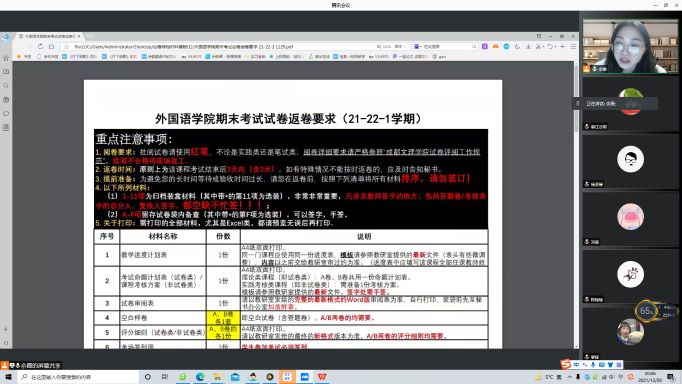Click the document vertical scrollbar
This screenshot has height=384, width=682.
(x=576, y=204)
